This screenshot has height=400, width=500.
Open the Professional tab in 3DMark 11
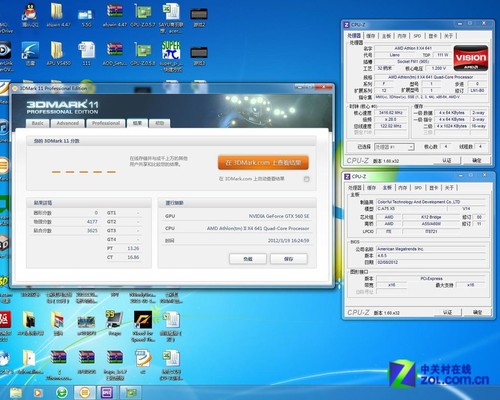pyautogui.click(x=106, y=123)
